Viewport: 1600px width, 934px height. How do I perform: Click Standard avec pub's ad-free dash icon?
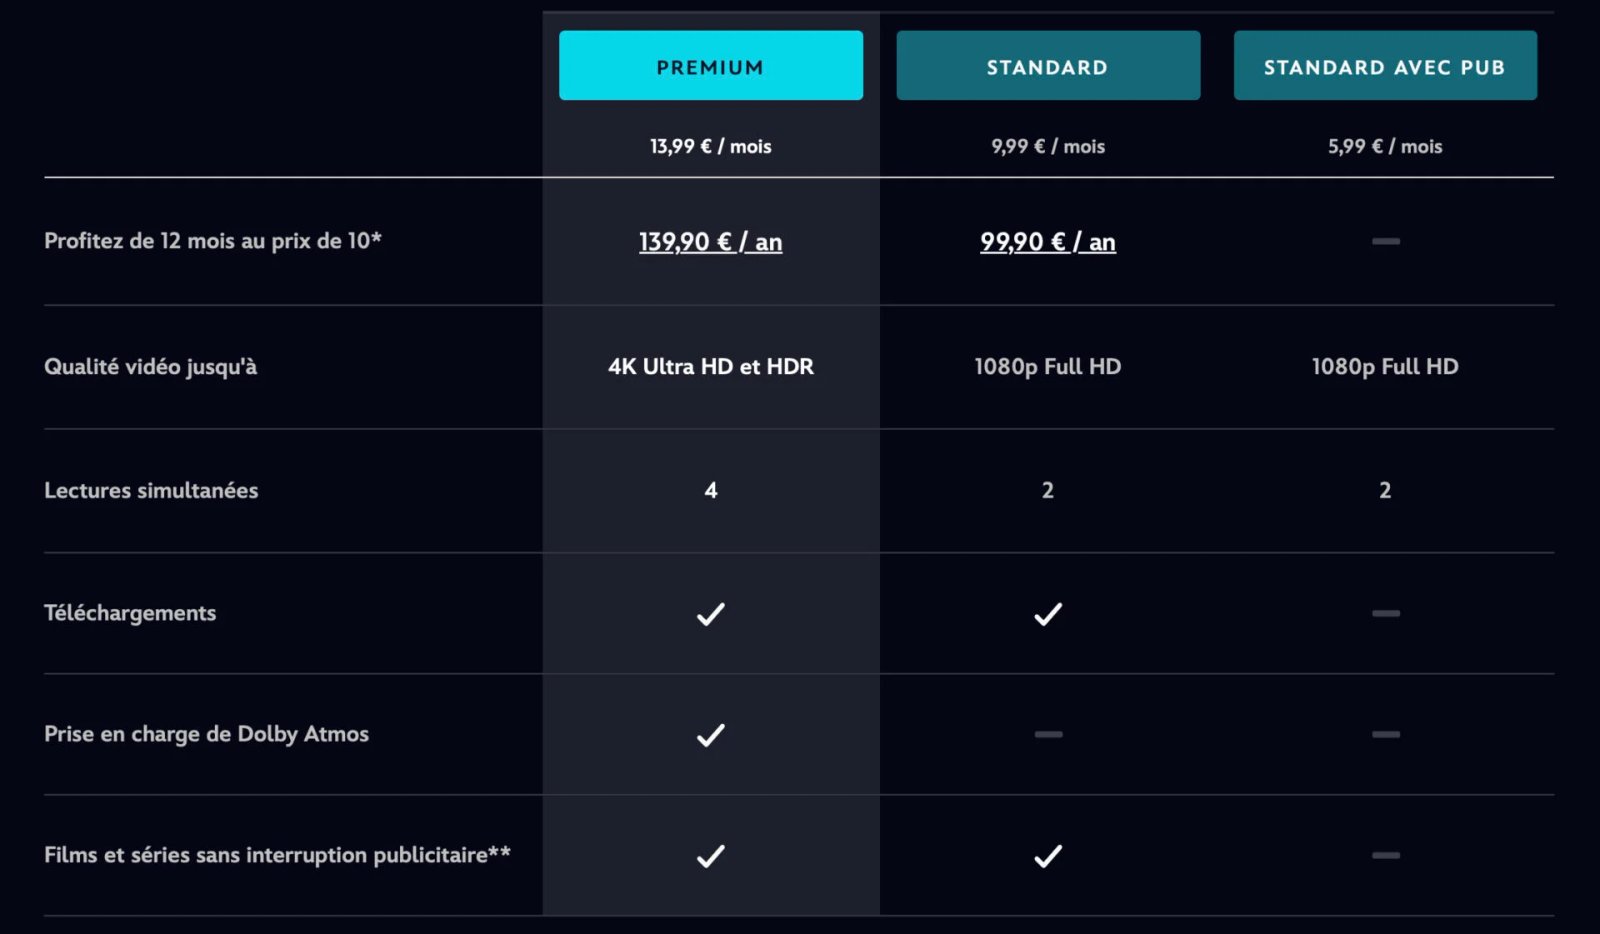[x=1385, y=855]
